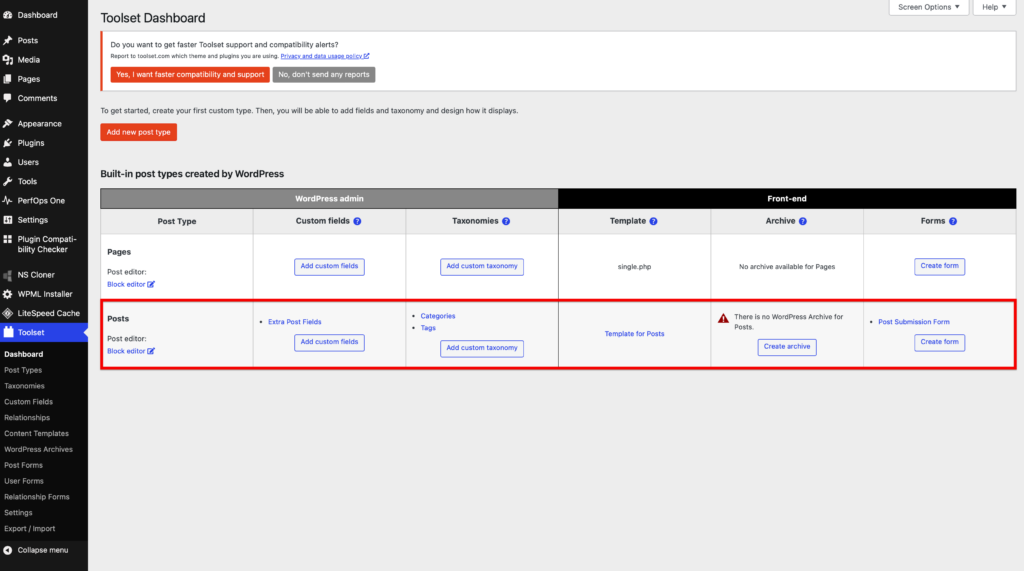This screenshot has height=571, width=1024.
Task: Click help icon next to Custom fields
Action: coord(357,221)
